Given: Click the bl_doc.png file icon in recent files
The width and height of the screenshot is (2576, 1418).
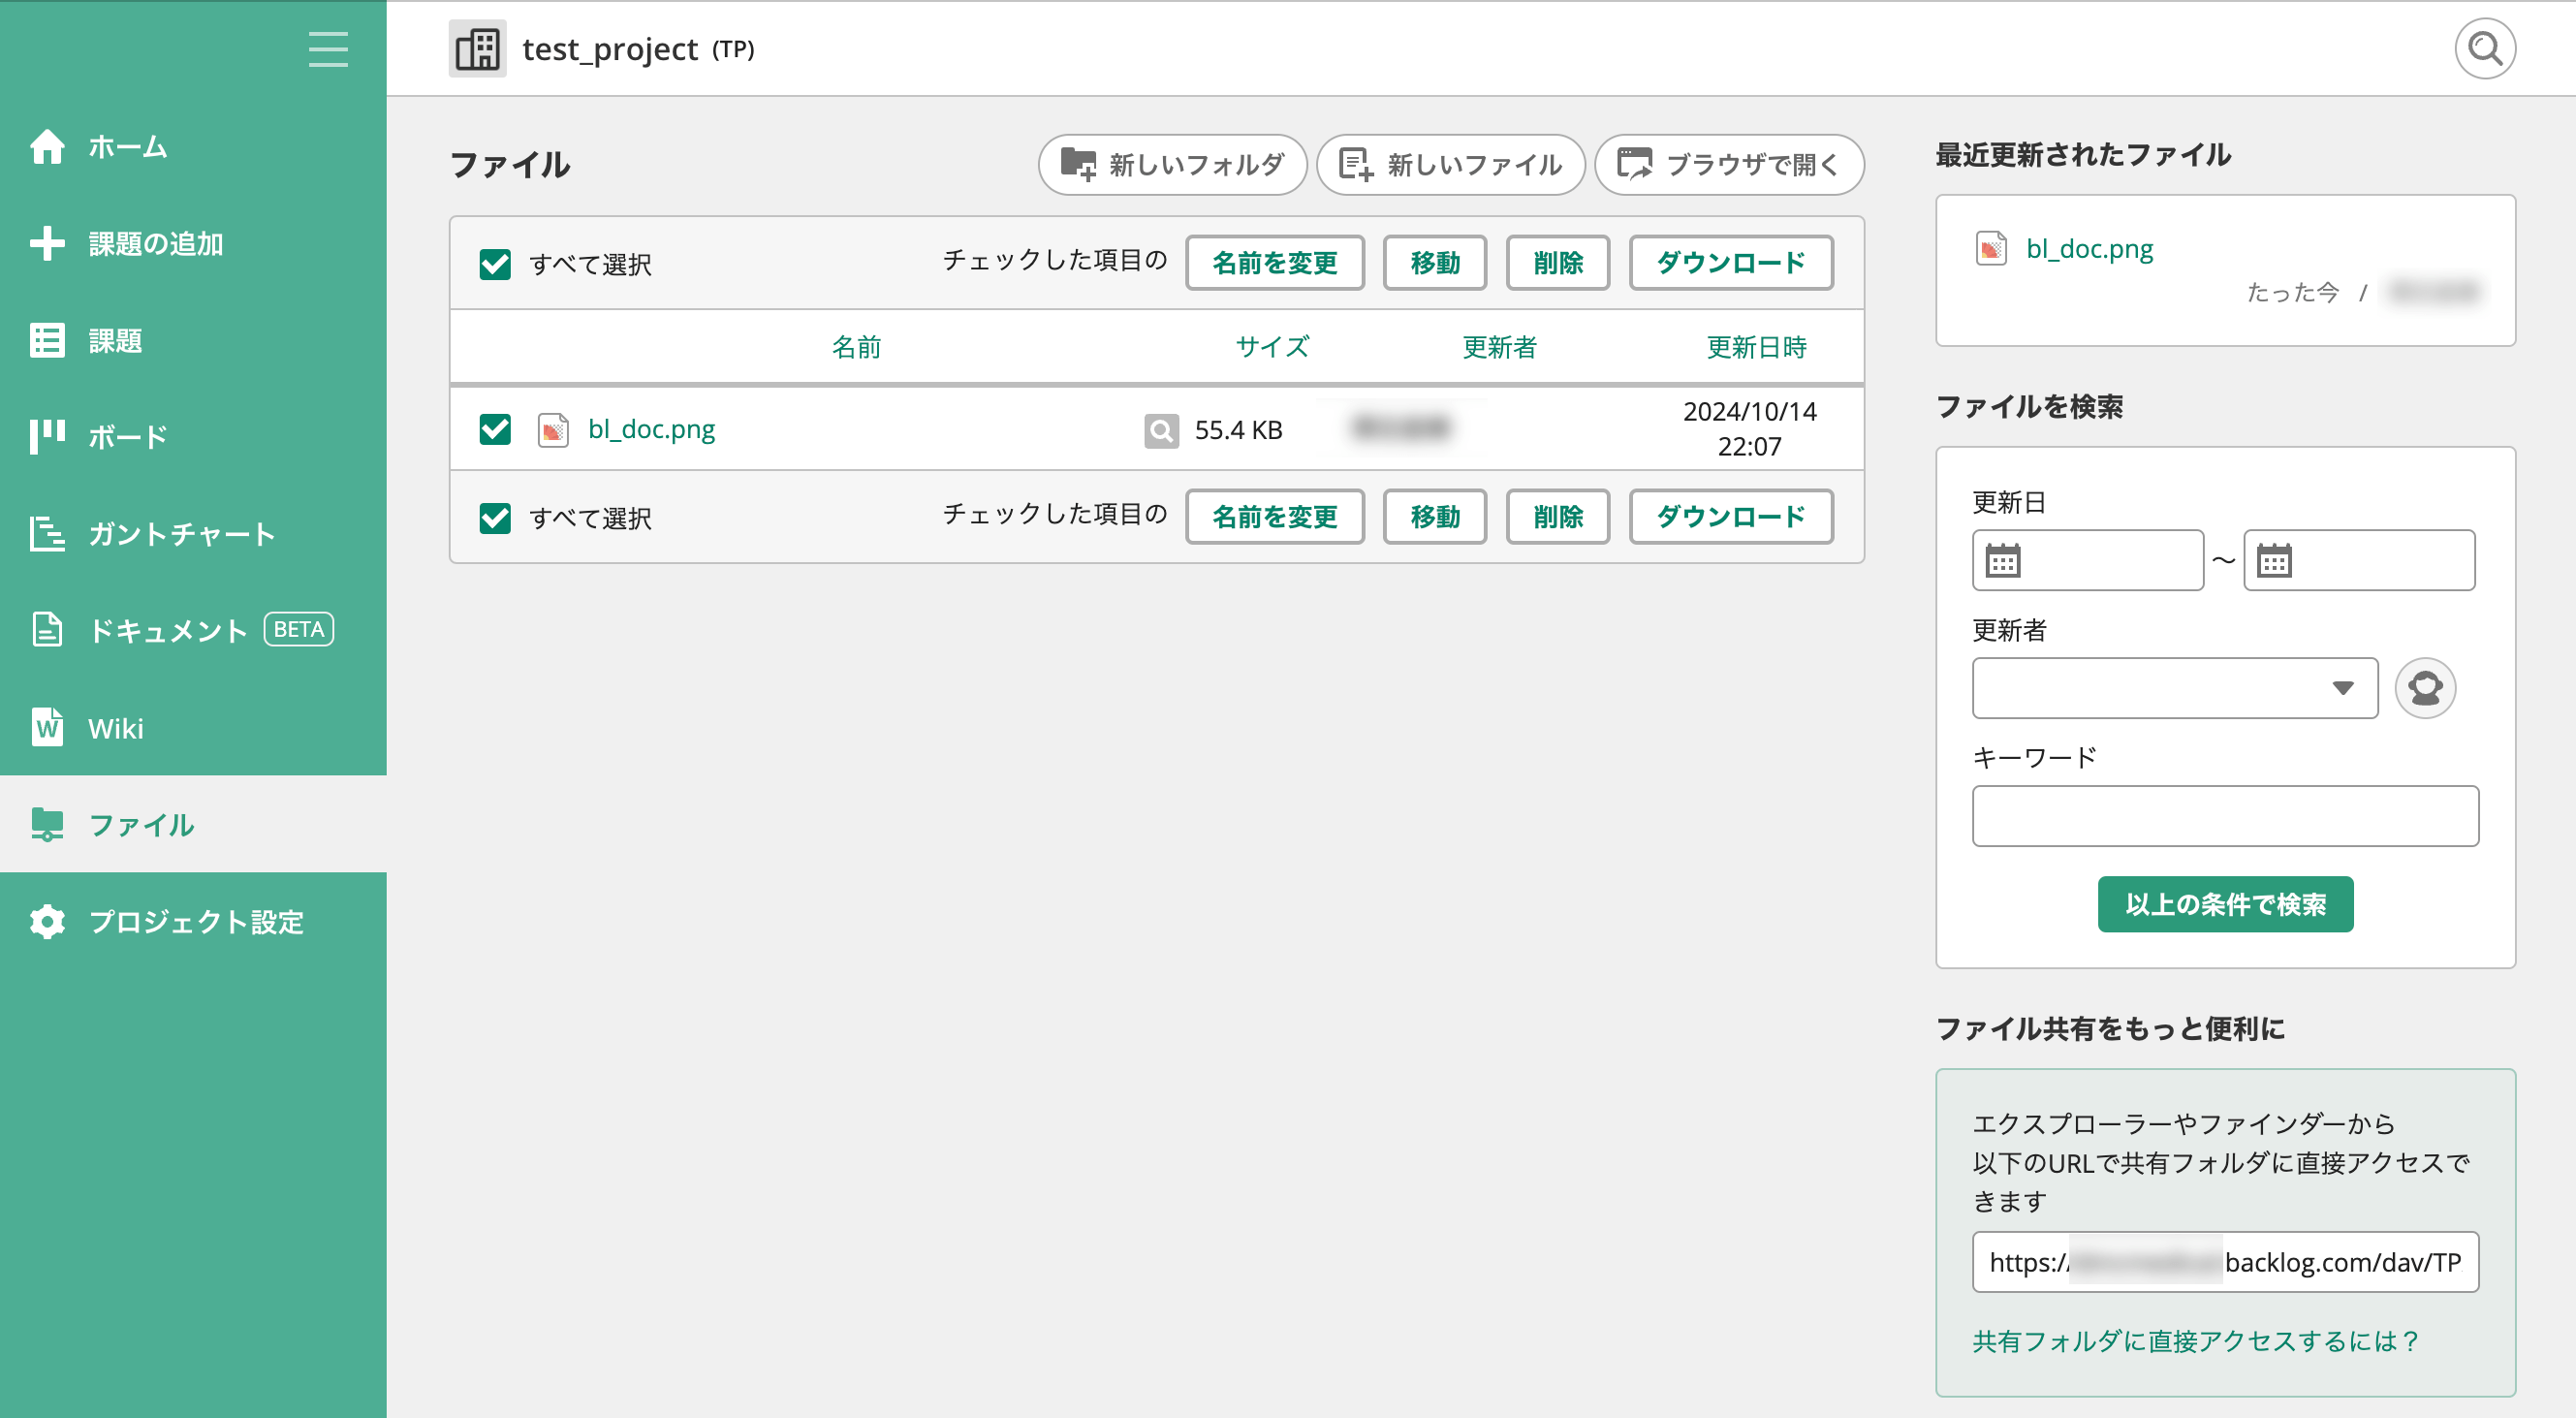Looking at the screenshot, I should pyautogui.click(x=1990, y=248).
